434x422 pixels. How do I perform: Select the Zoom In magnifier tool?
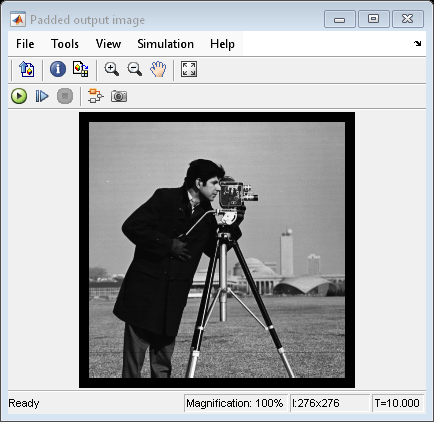click(112, 69)
